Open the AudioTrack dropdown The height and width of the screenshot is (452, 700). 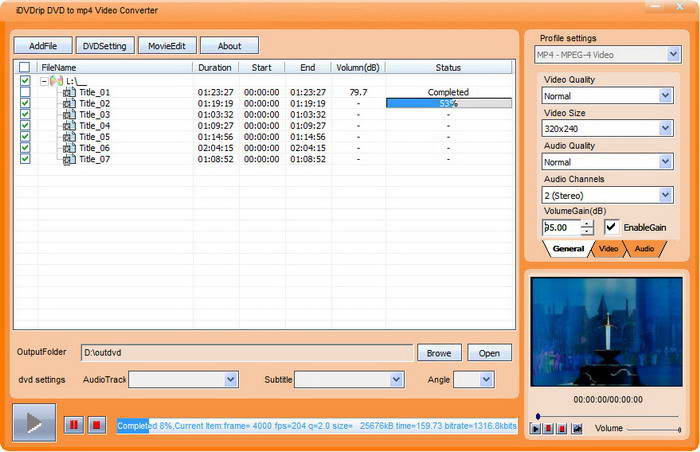click(x=230, y=380)
